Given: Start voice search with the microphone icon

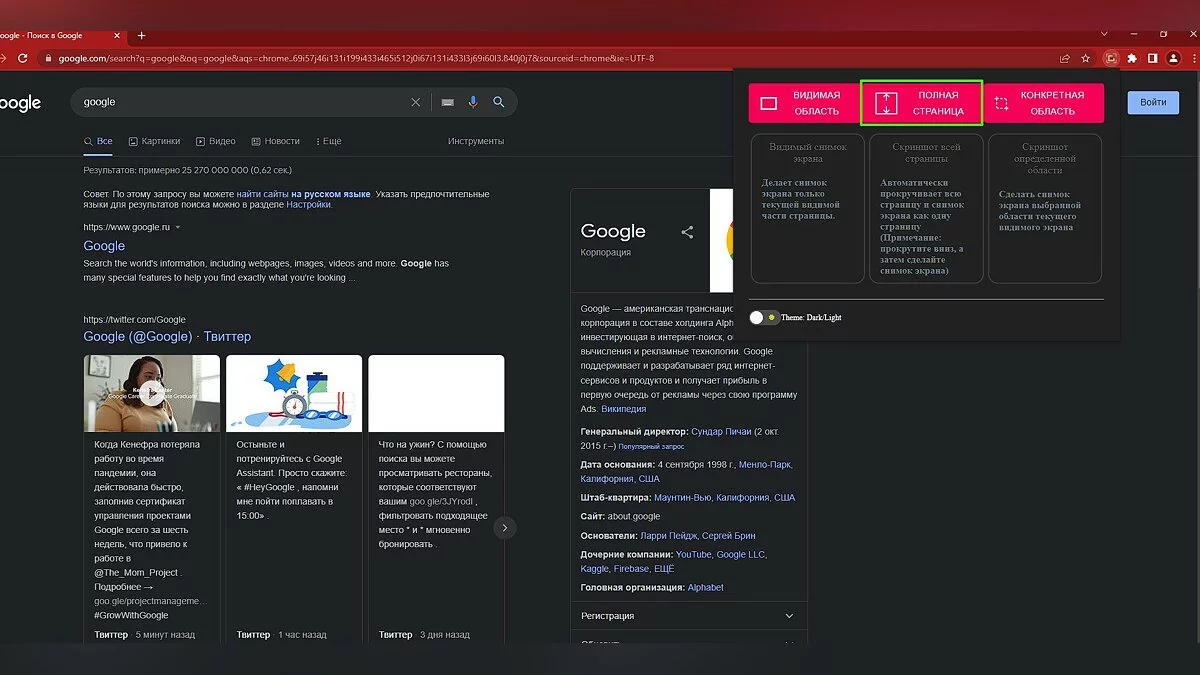Looking at the screenshot, I should (x=473, y=102).
